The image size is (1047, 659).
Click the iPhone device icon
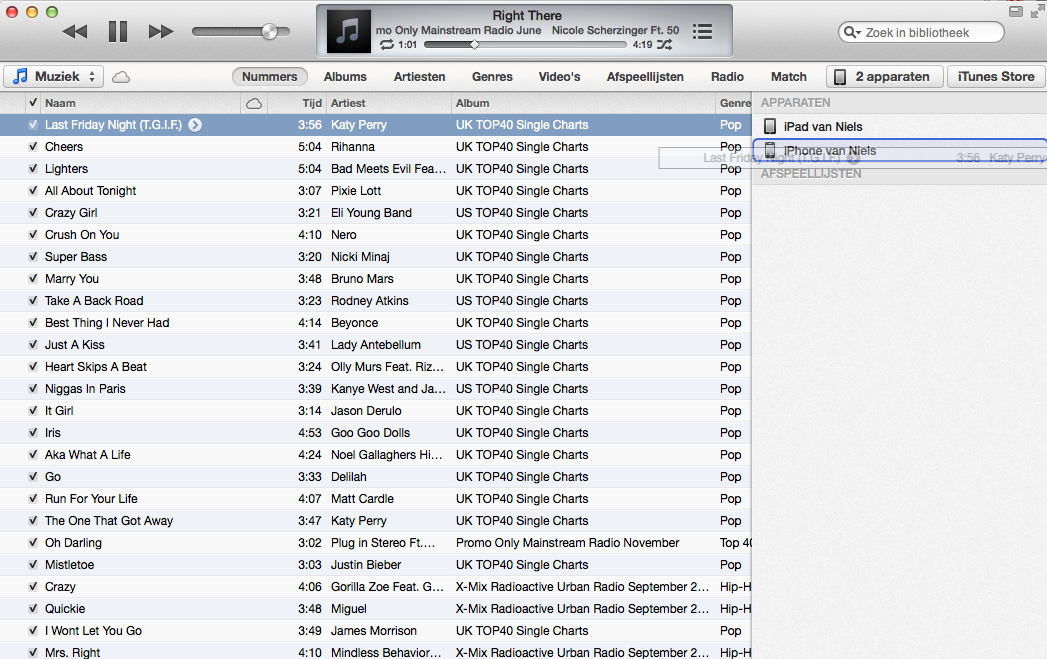(x=770, y=150)
